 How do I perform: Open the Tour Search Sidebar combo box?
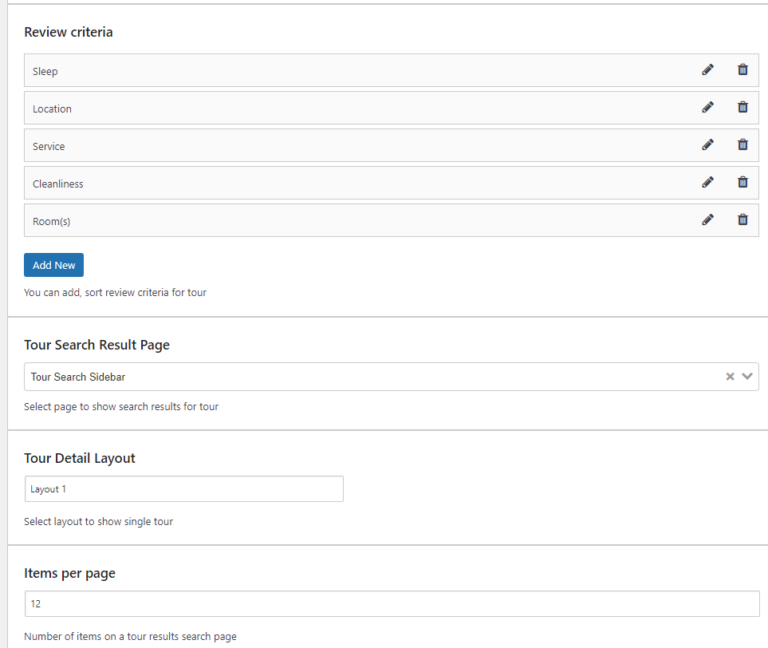[391, 377]
